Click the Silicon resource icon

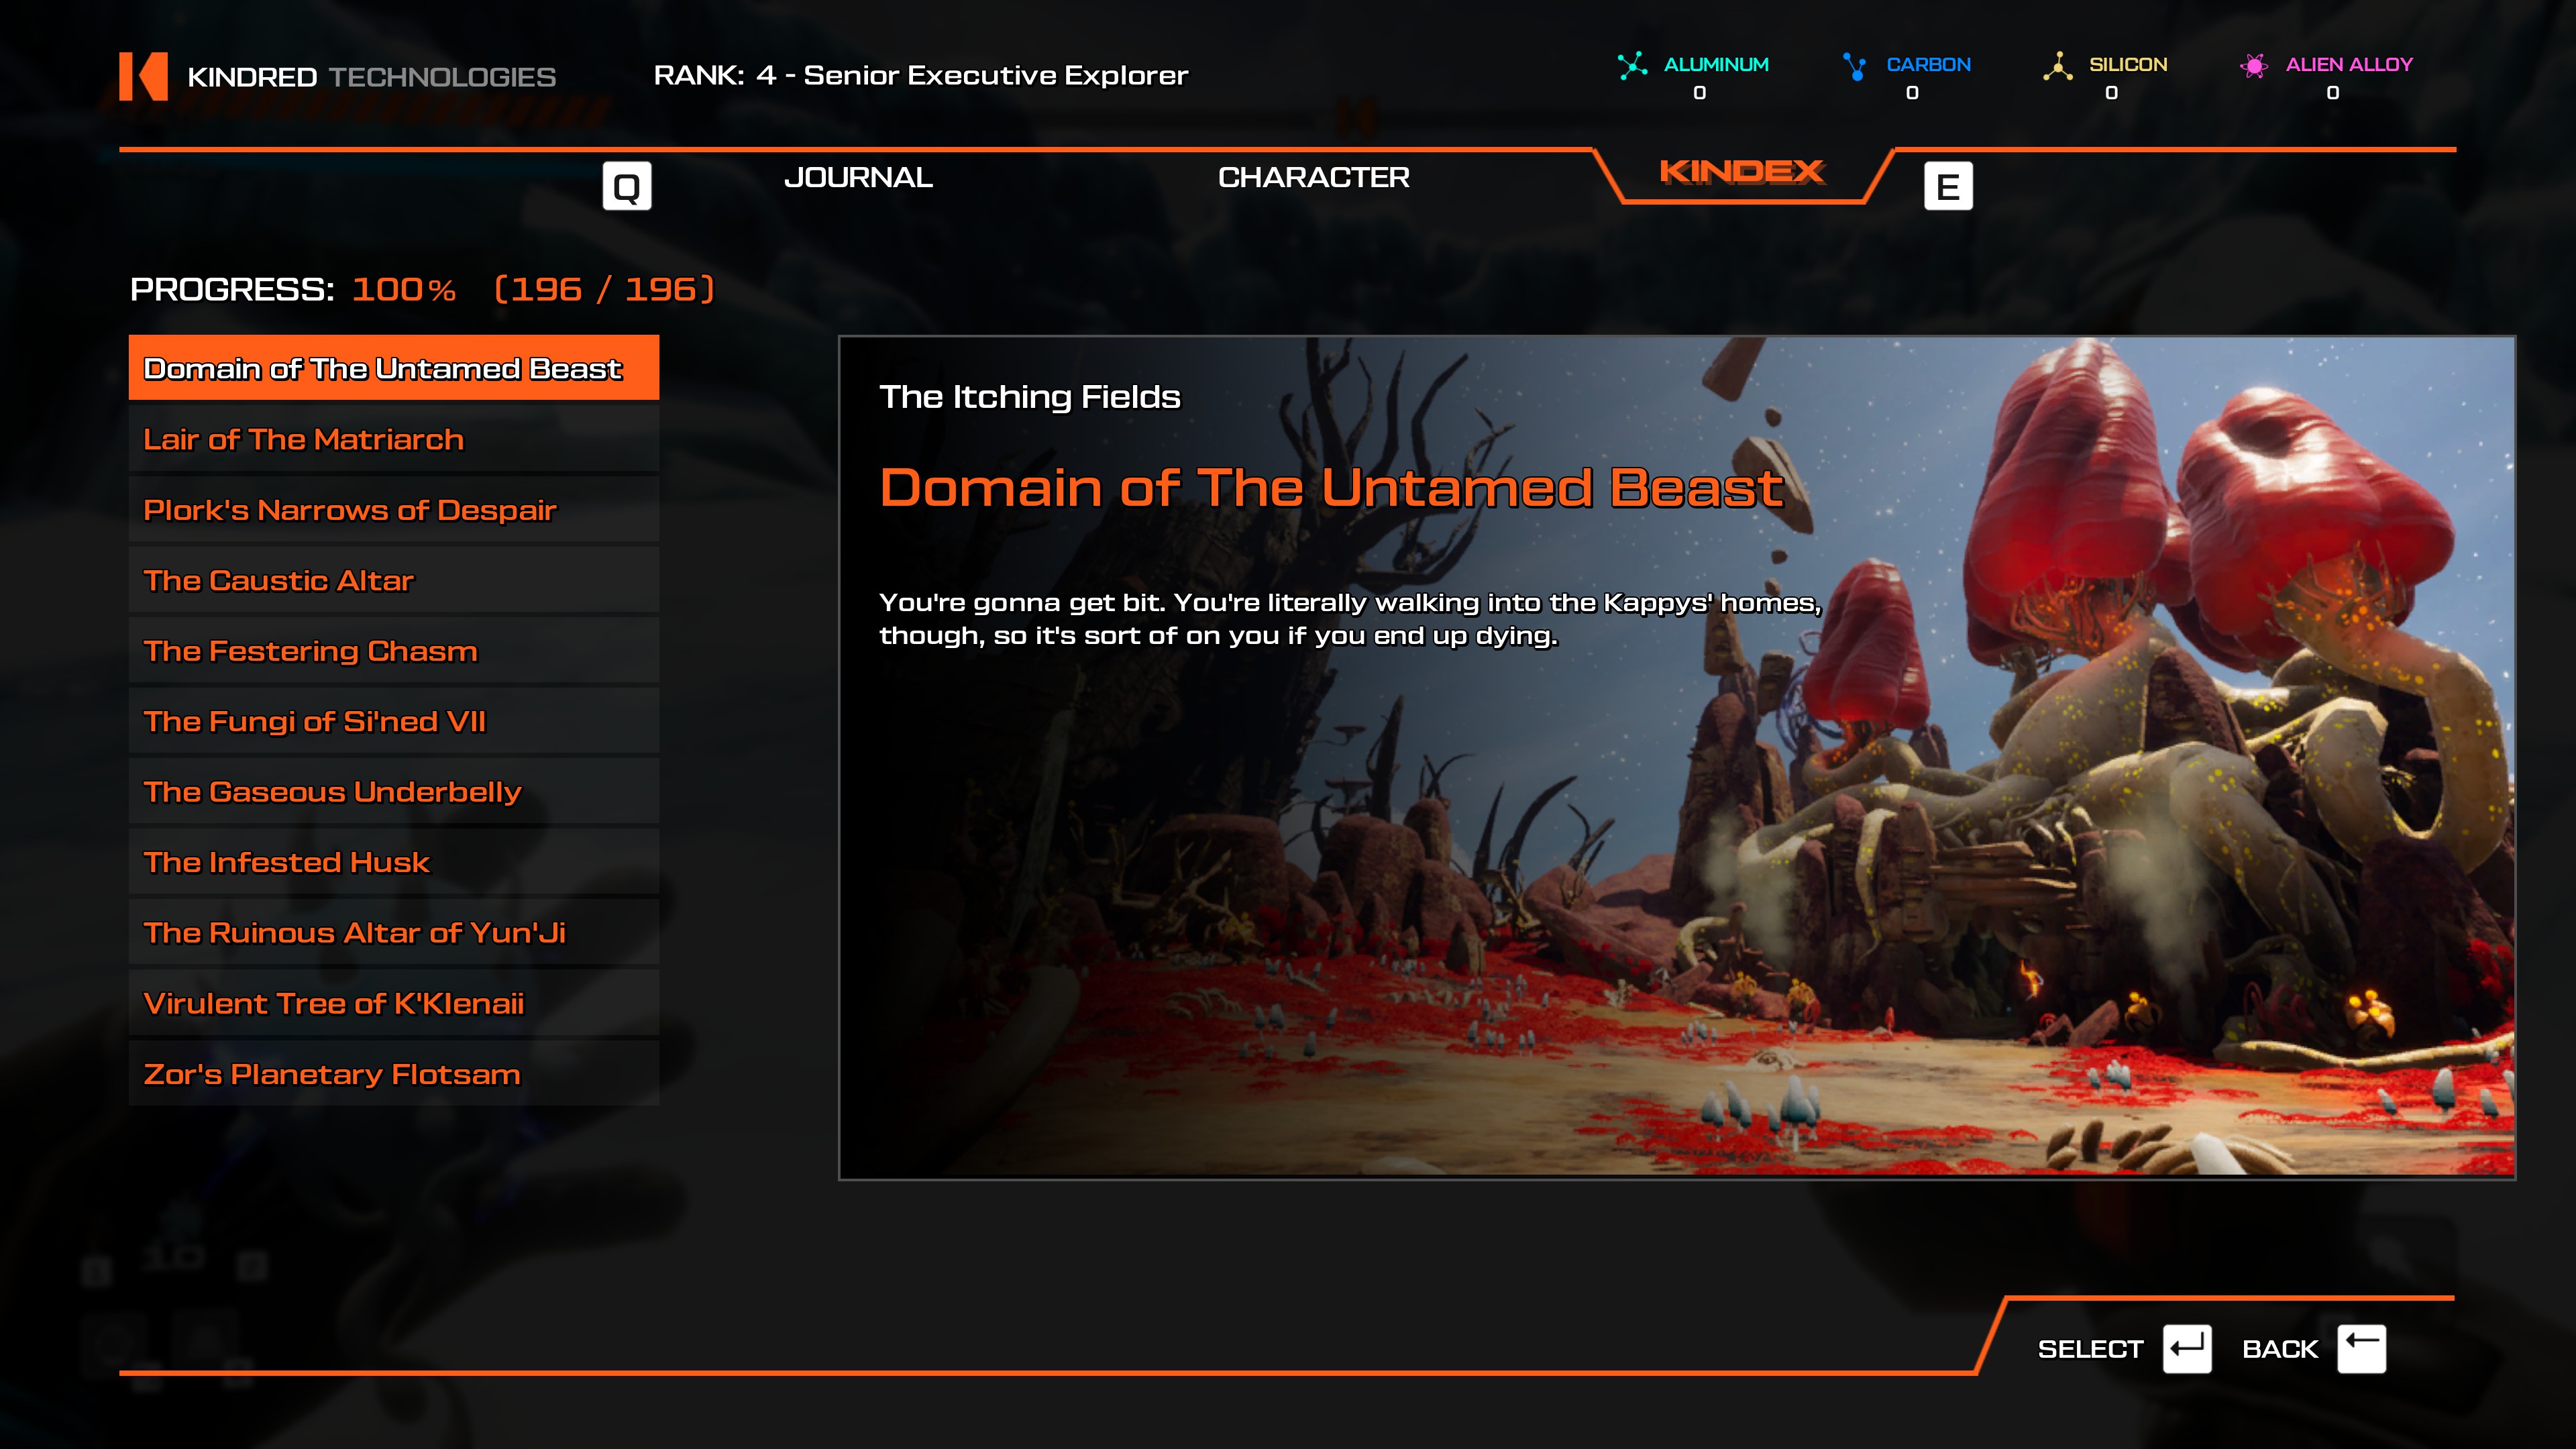tap(2057, 66)
